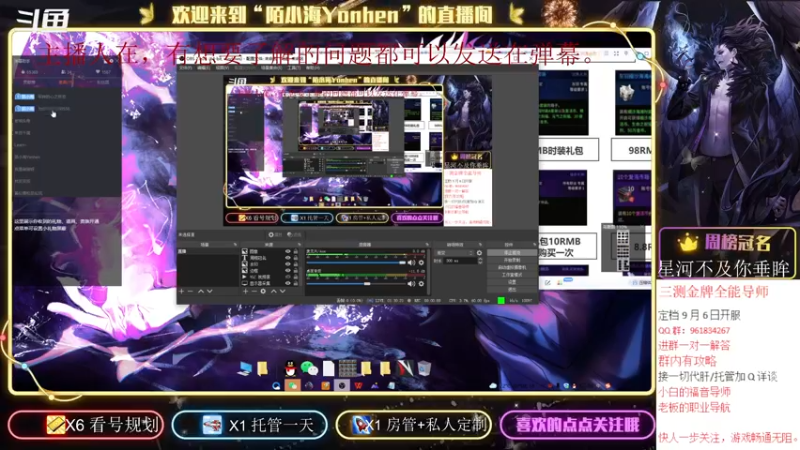
Task: Toggle the eye on the 边框 source row
Action: click(288, 271)
